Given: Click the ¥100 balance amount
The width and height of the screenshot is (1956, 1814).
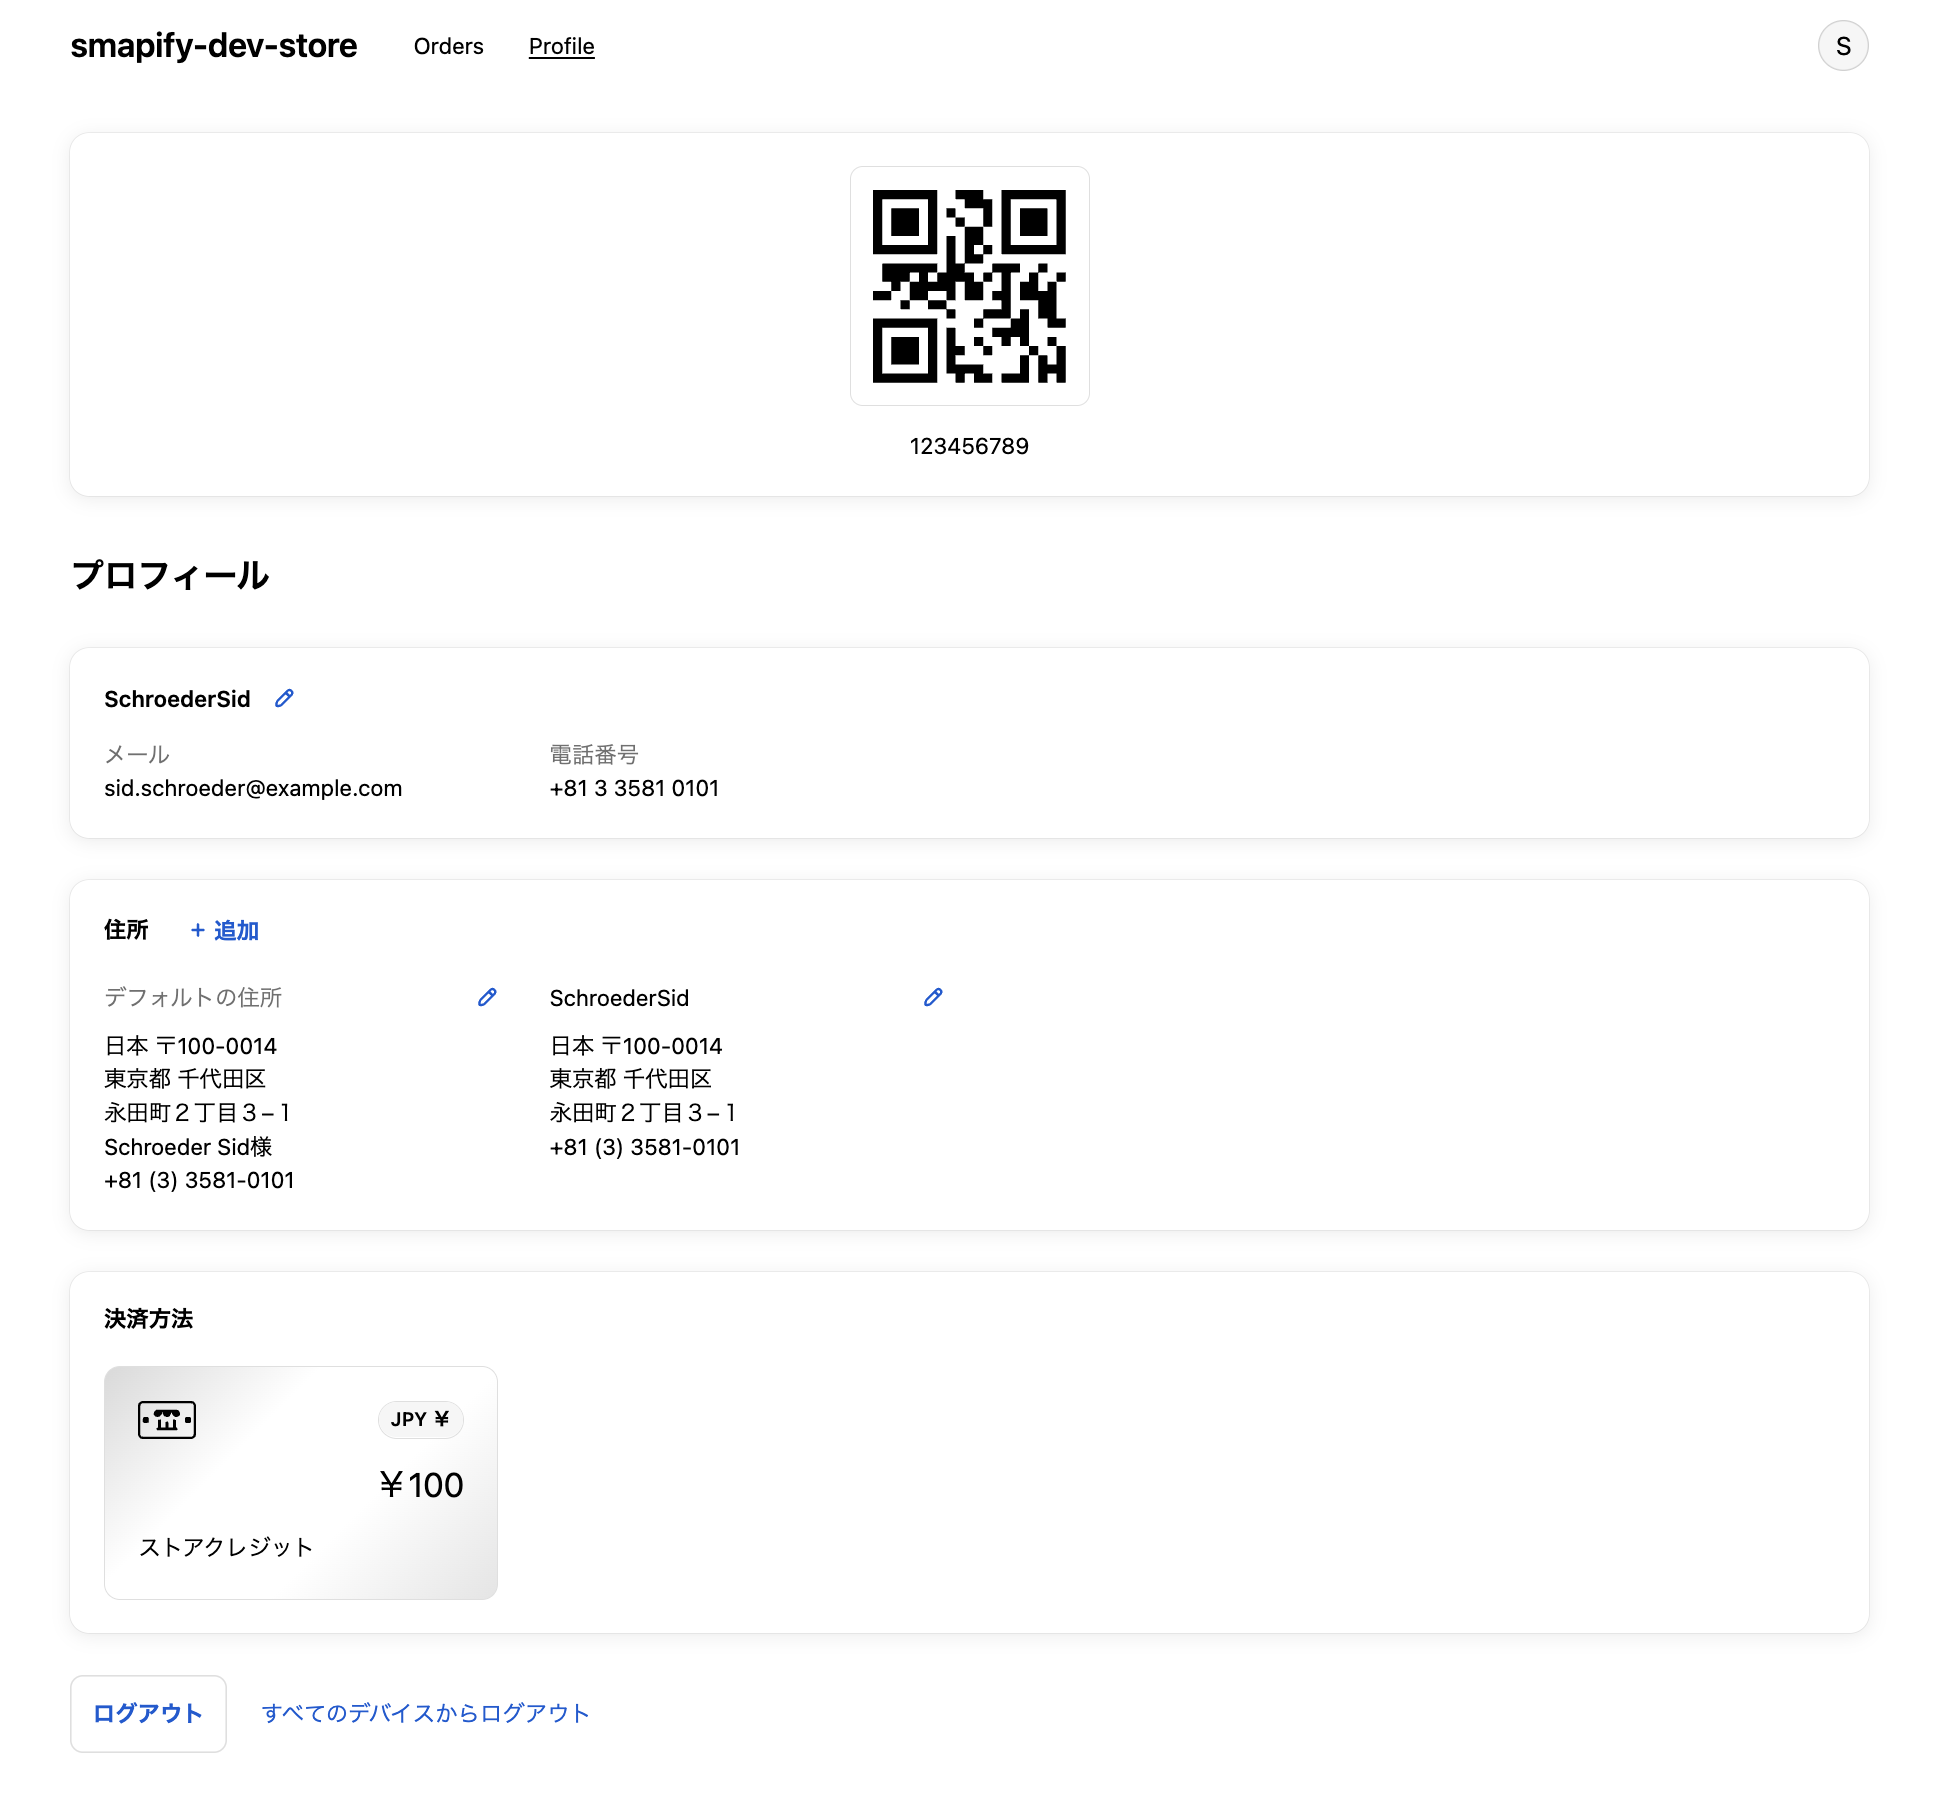Looking at the screenshot, I should click(x=421, y=1485).
